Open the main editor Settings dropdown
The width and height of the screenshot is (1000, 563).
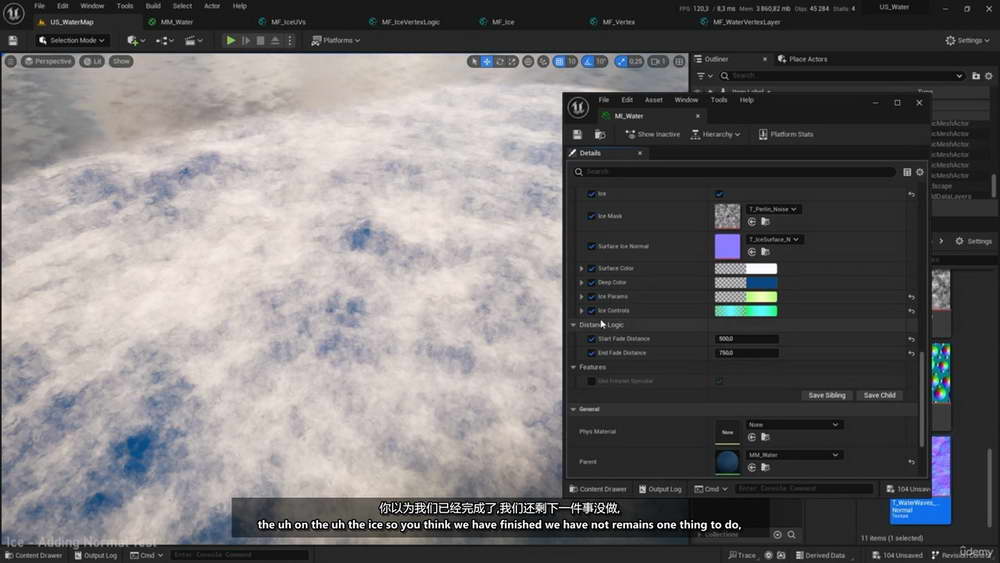click(967, 40)
